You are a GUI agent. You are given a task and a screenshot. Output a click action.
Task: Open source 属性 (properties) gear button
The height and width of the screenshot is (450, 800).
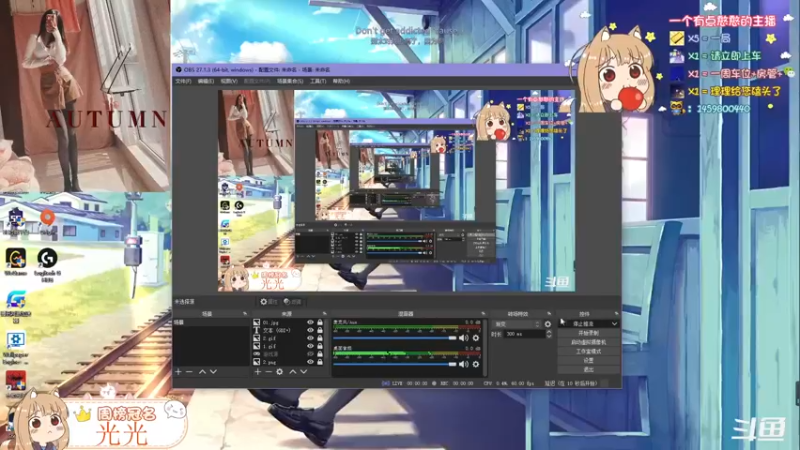(x=268, y=302)
